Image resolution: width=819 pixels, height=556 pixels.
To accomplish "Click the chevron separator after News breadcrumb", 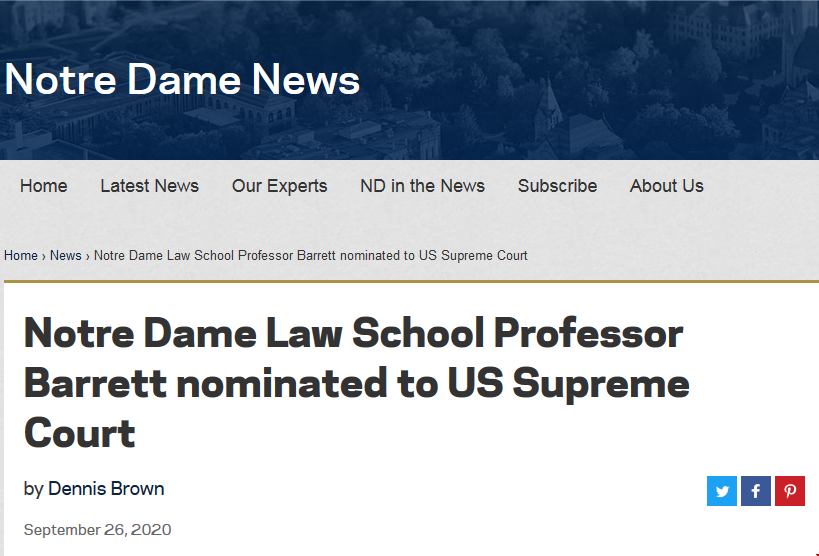I will pyautogui.click(x=88, y=256).
